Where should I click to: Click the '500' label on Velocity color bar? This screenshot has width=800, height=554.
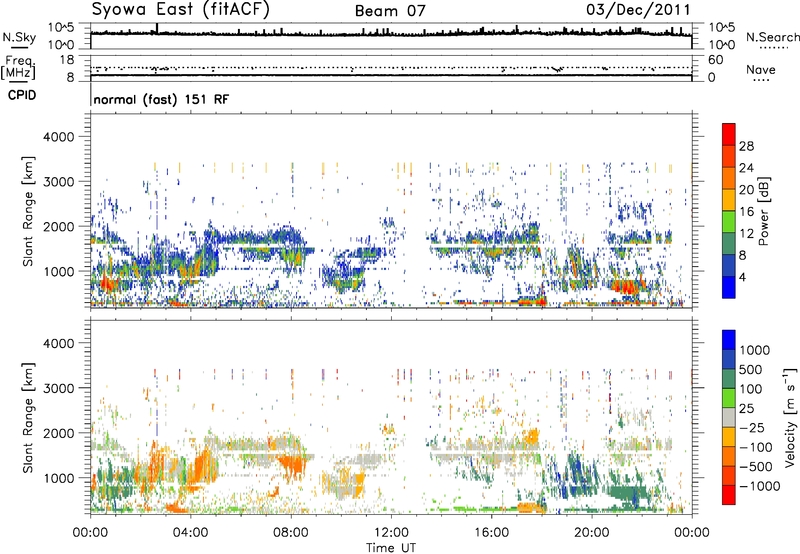click(x=750, y=369)
